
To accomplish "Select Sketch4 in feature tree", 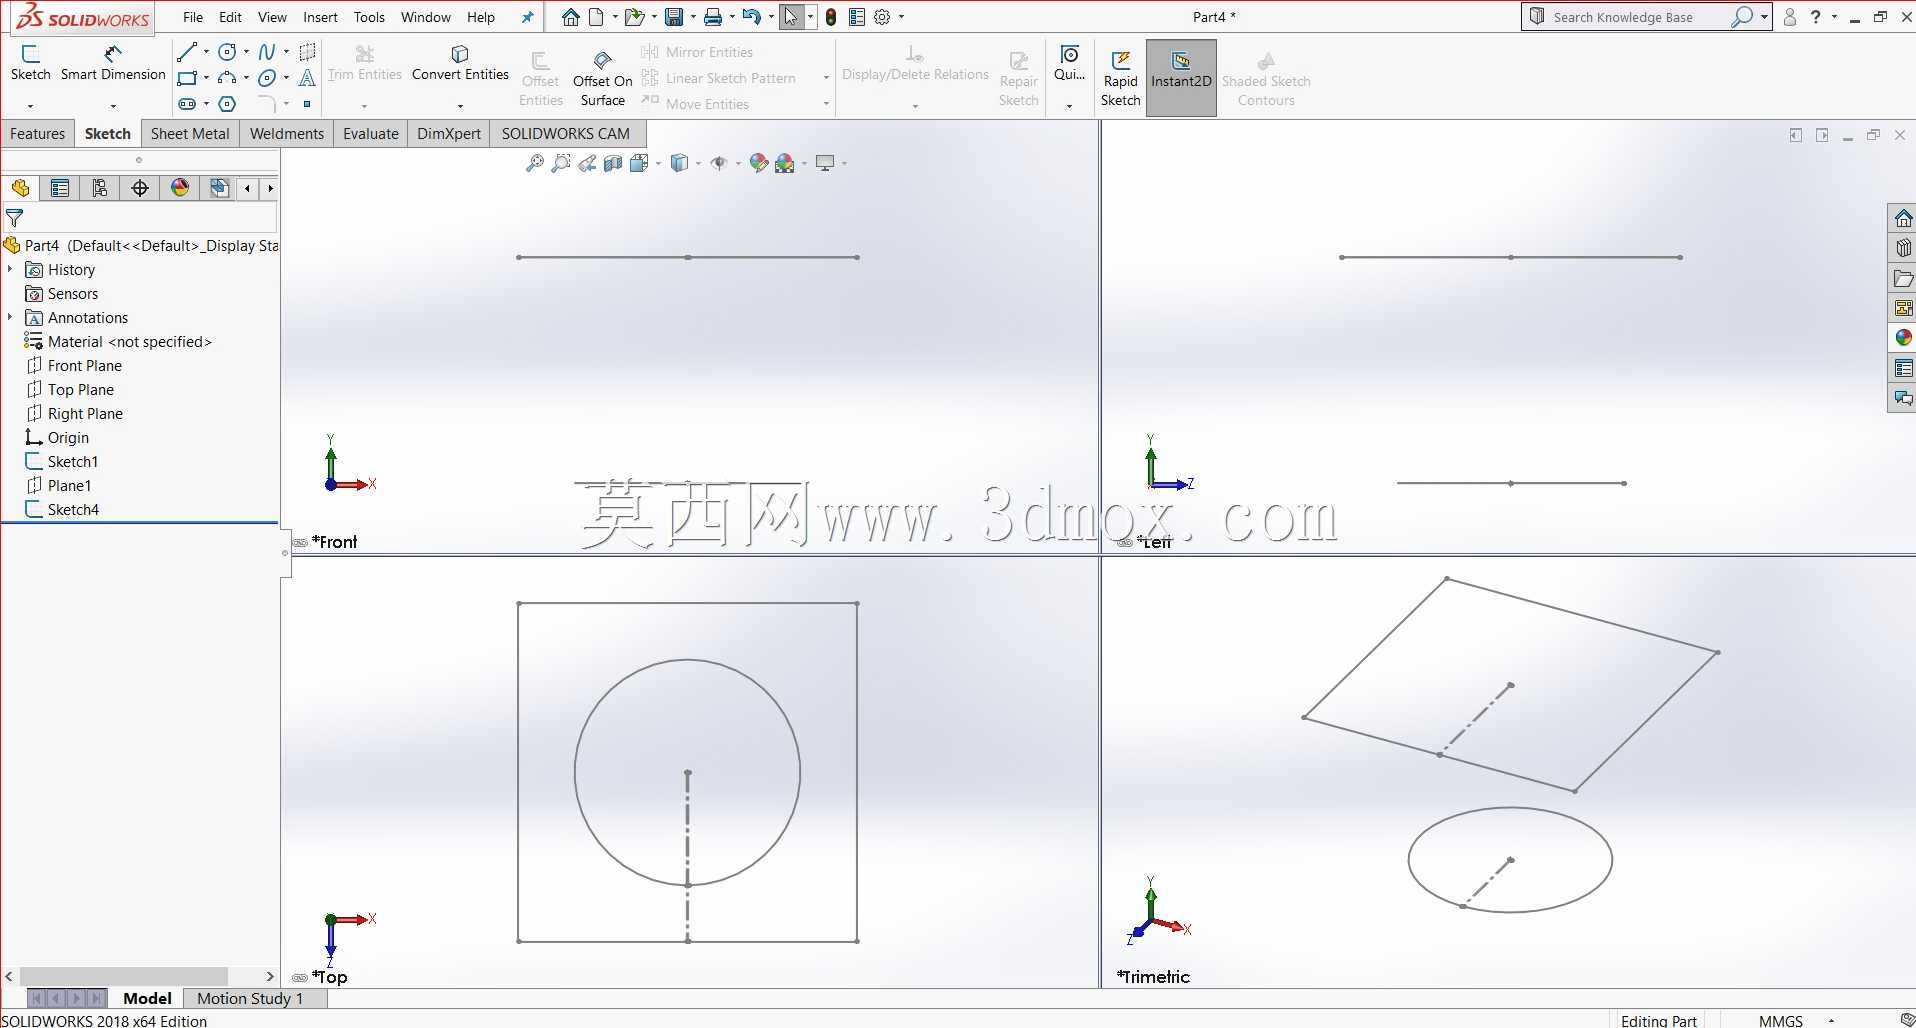I will pyautogui.click(x=73, y=510).
